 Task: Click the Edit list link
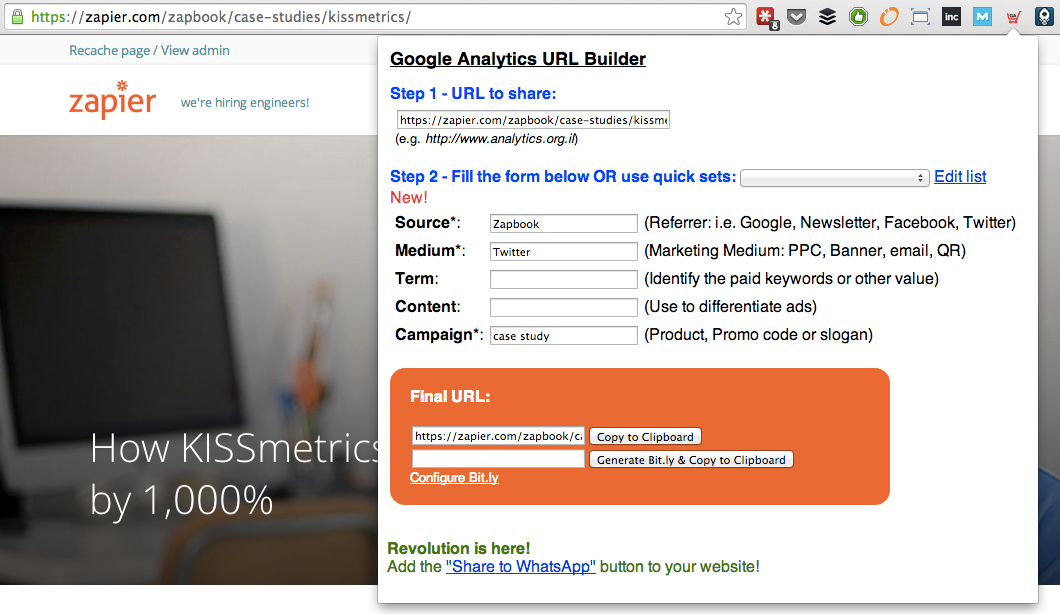(x=960, y=176)
